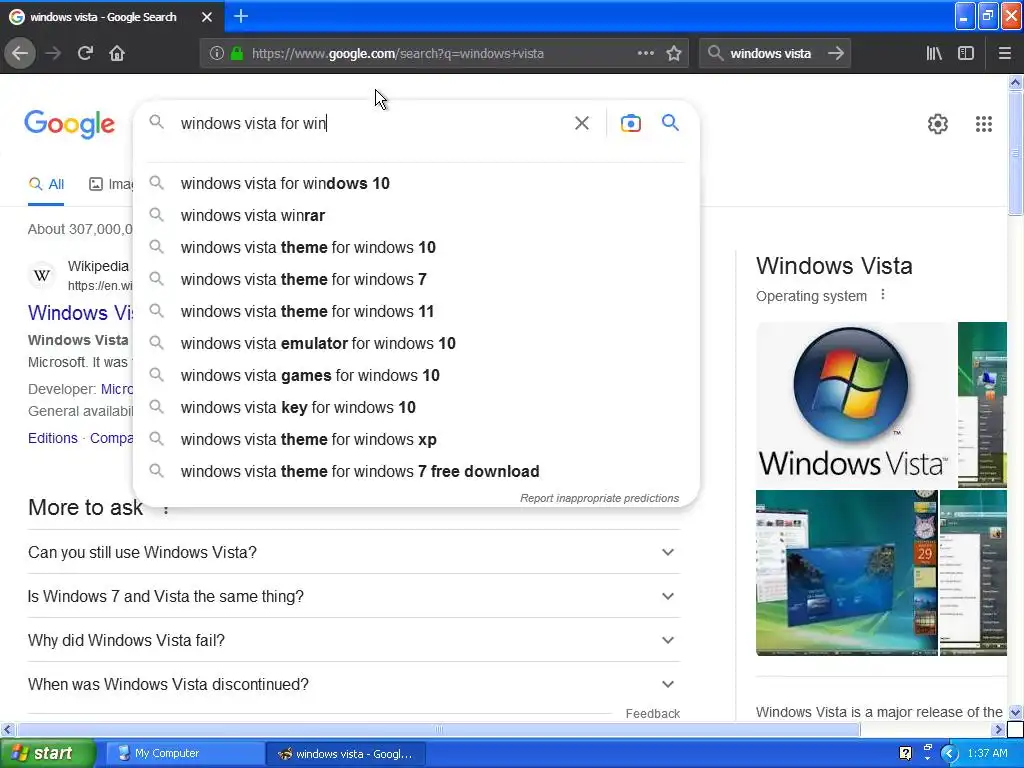Switch to the Images results tab
The image size is (1024, 768).
(x=111, y=184)
